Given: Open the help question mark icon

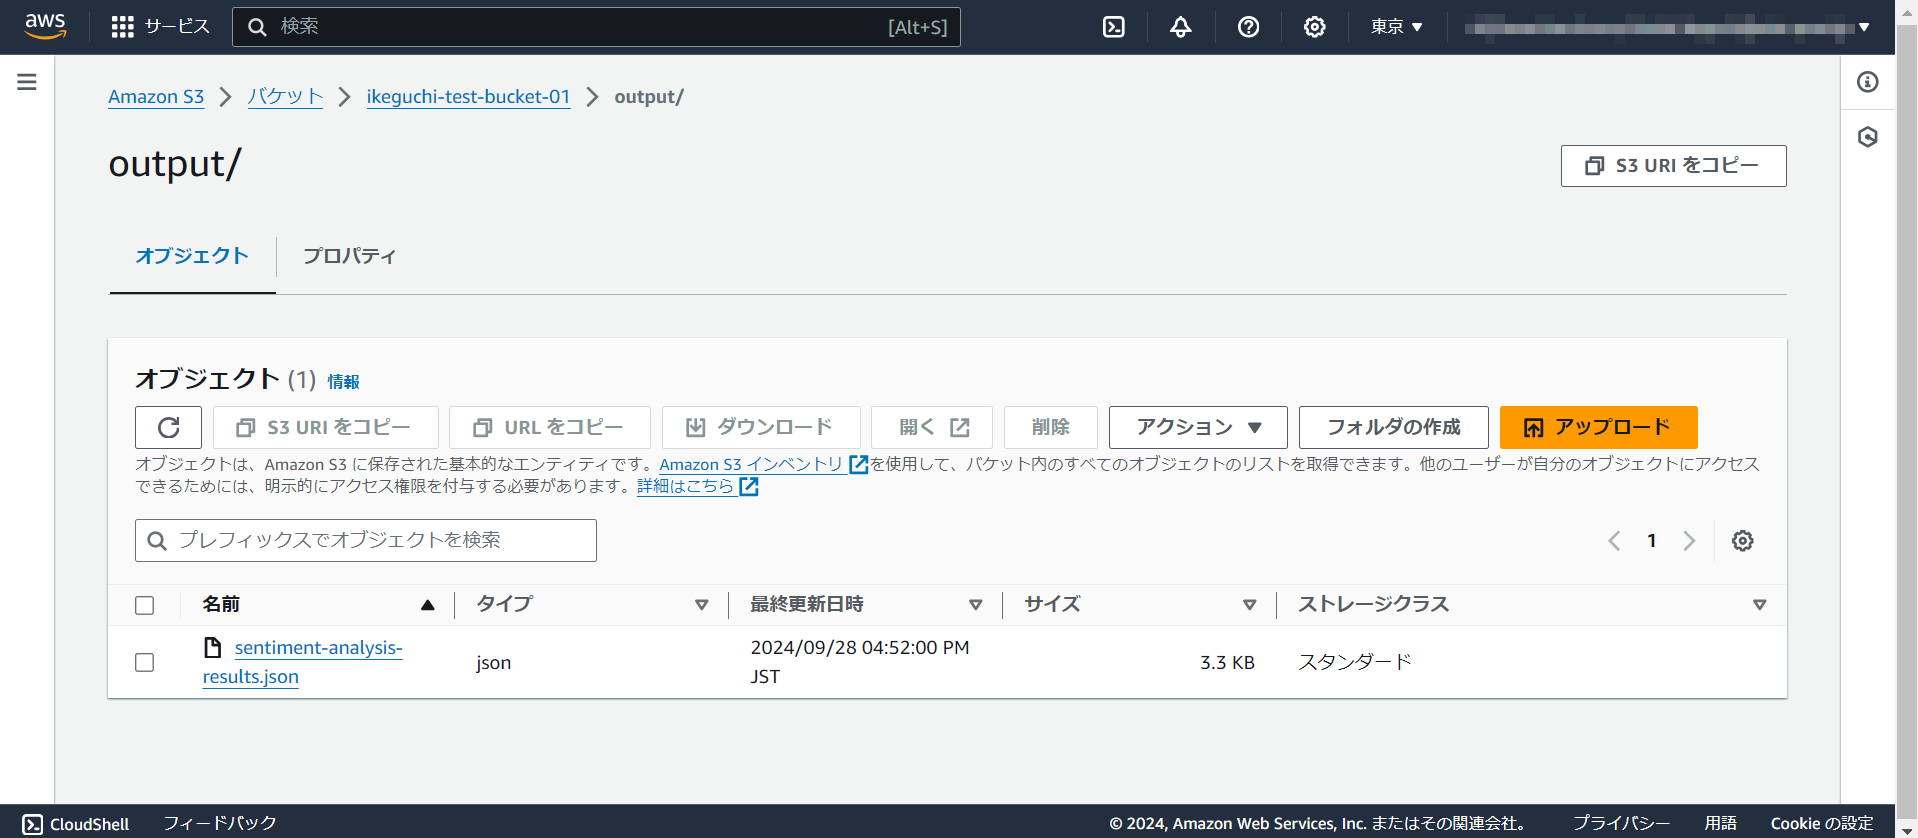Looking at the screenshot, I should 1248,27.
